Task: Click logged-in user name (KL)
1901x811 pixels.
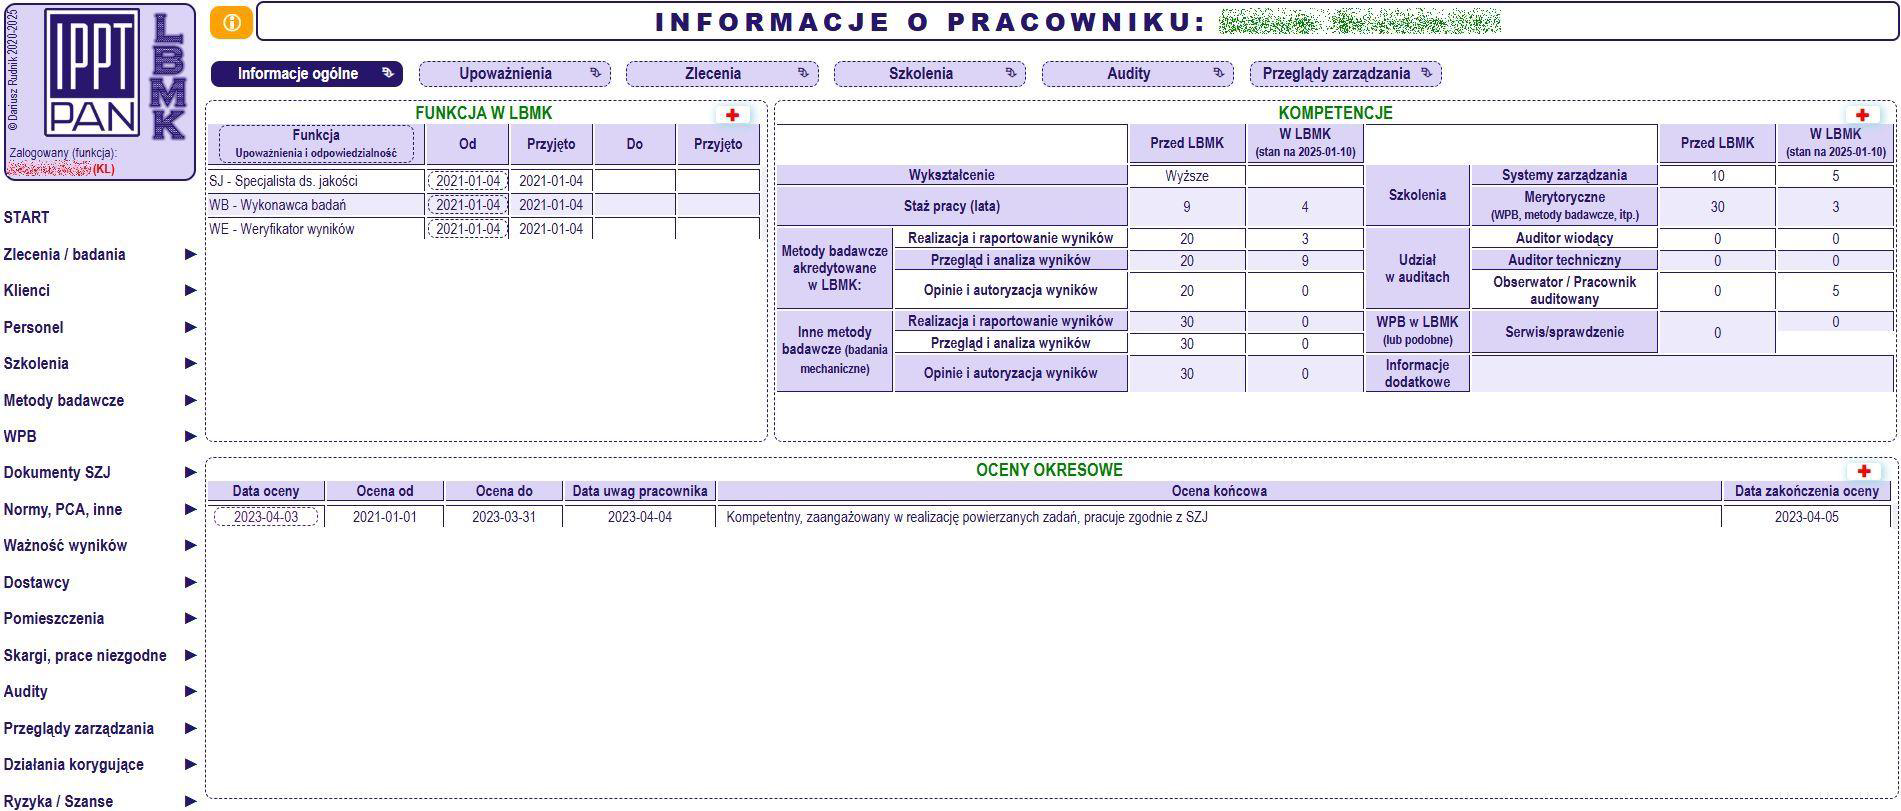Action: [x=60, y=169]
